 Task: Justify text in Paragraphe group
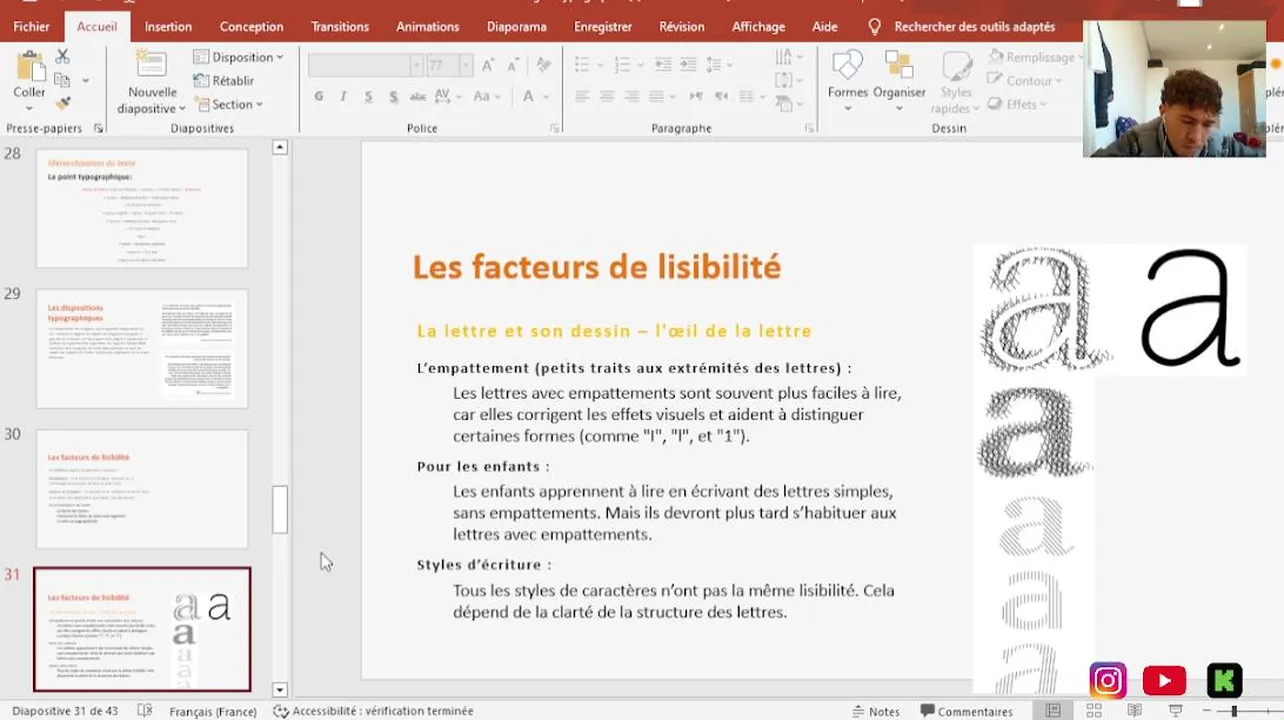pos(657,97)
